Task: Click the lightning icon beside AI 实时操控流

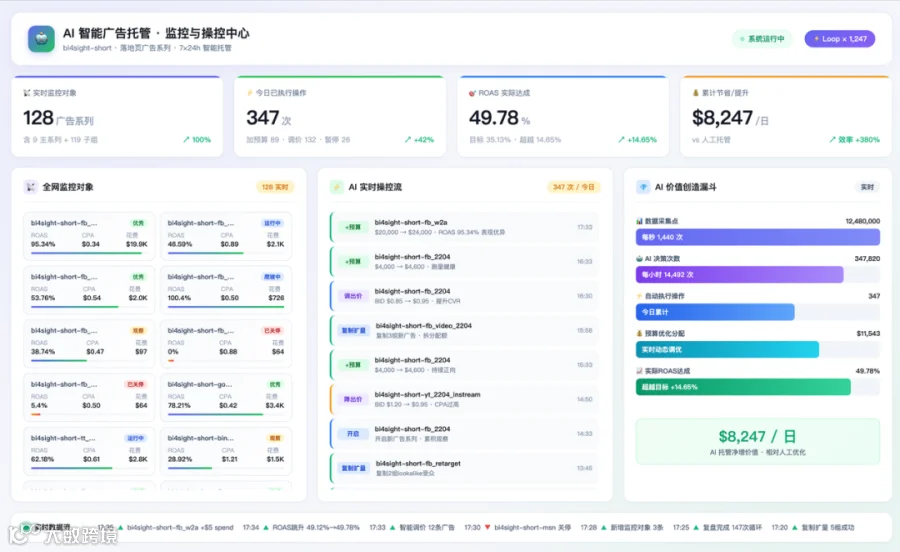Action: coord(336,187)
